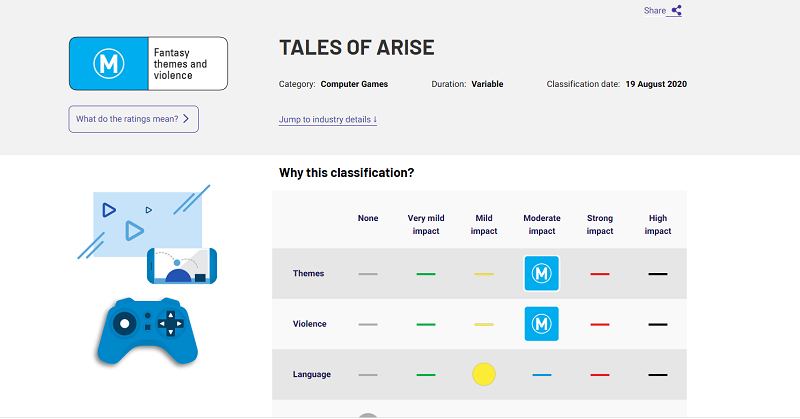This screenshot has height=419, width=800.
Task: Click the Language row label
Action: [x=312, y=374]
